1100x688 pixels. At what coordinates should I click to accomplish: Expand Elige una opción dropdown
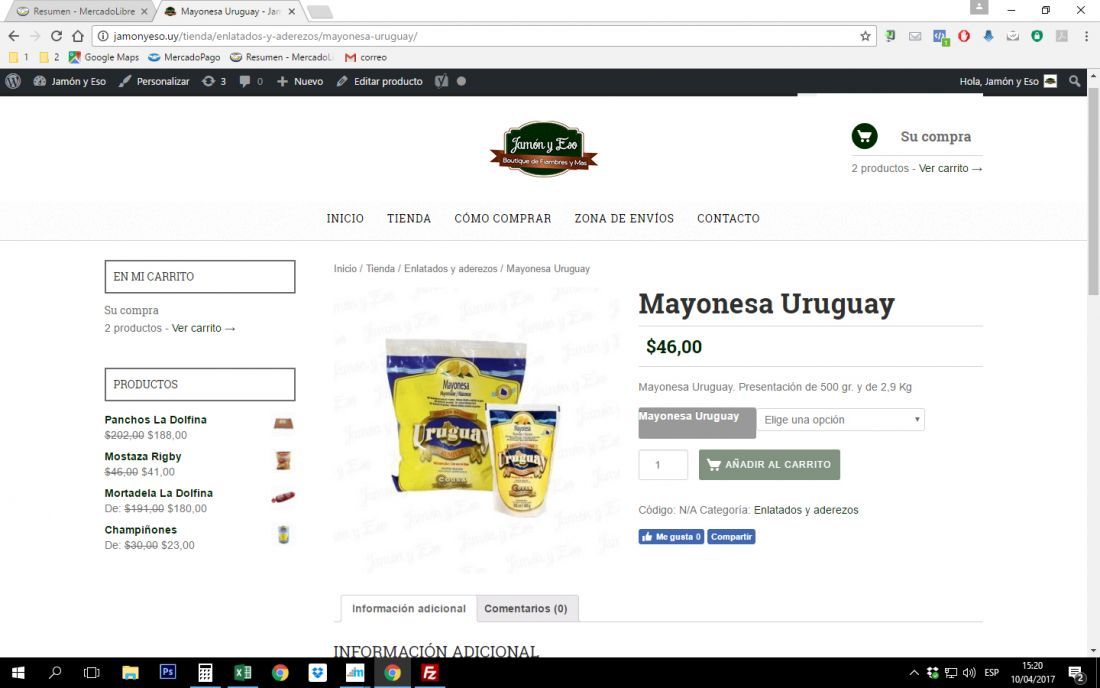840,419
